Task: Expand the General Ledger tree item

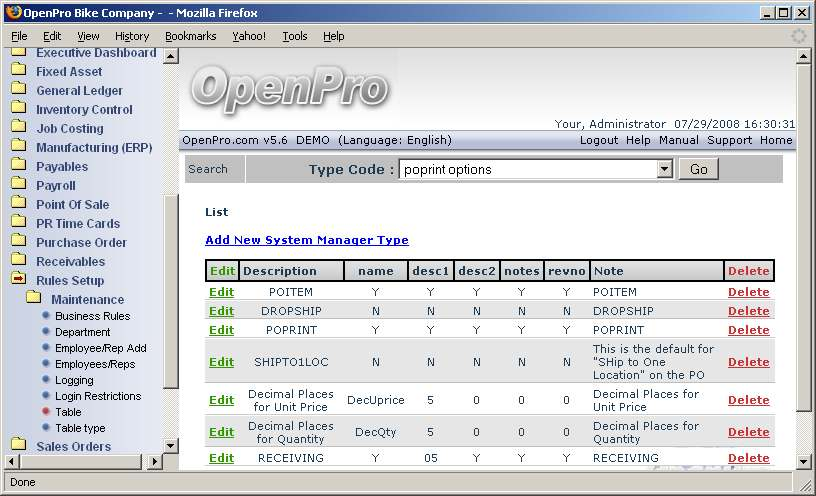Action: pos(79,90)
